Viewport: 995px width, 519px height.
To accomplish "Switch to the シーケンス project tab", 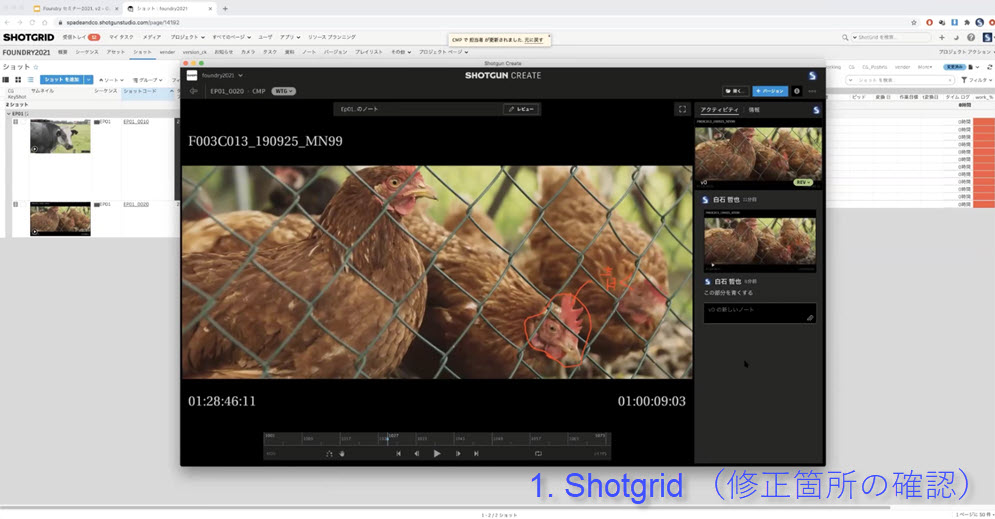I will (87, 52).
